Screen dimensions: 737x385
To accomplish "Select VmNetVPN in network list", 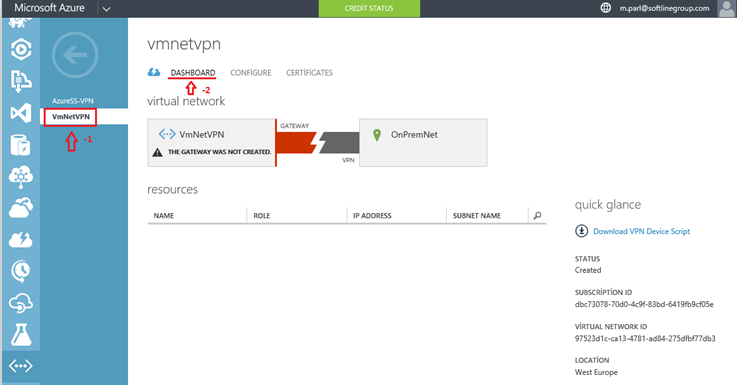I will point(71,117).
